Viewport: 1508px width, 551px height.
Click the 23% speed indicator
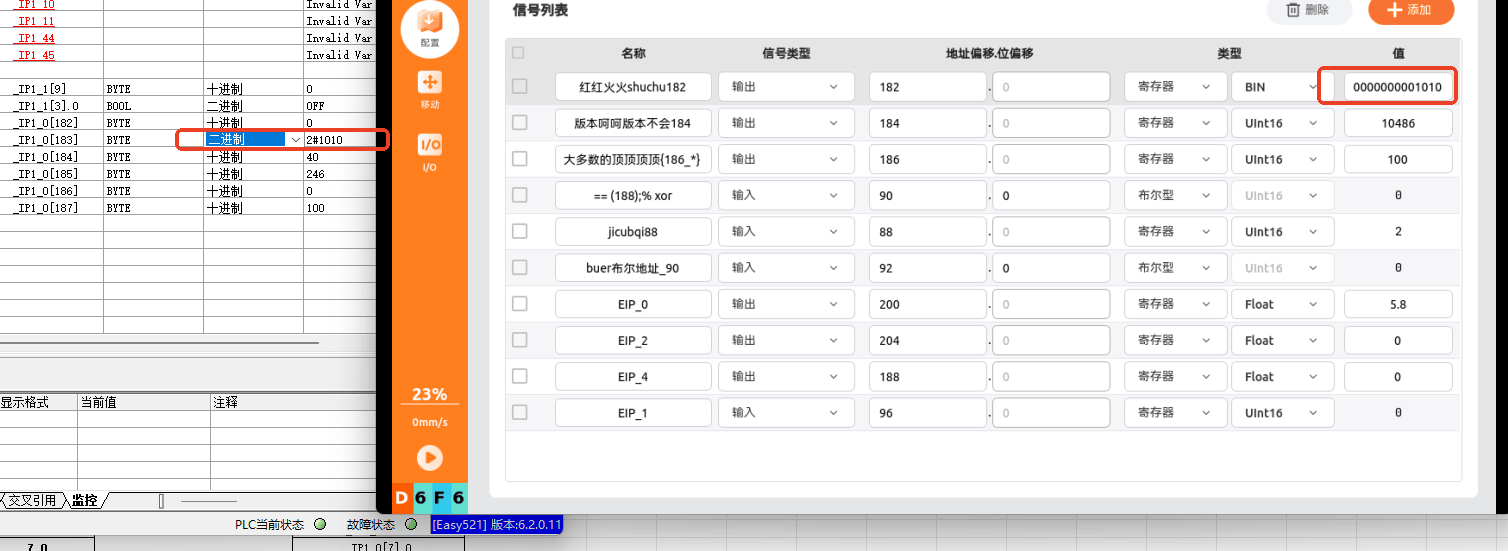(429, 394)
